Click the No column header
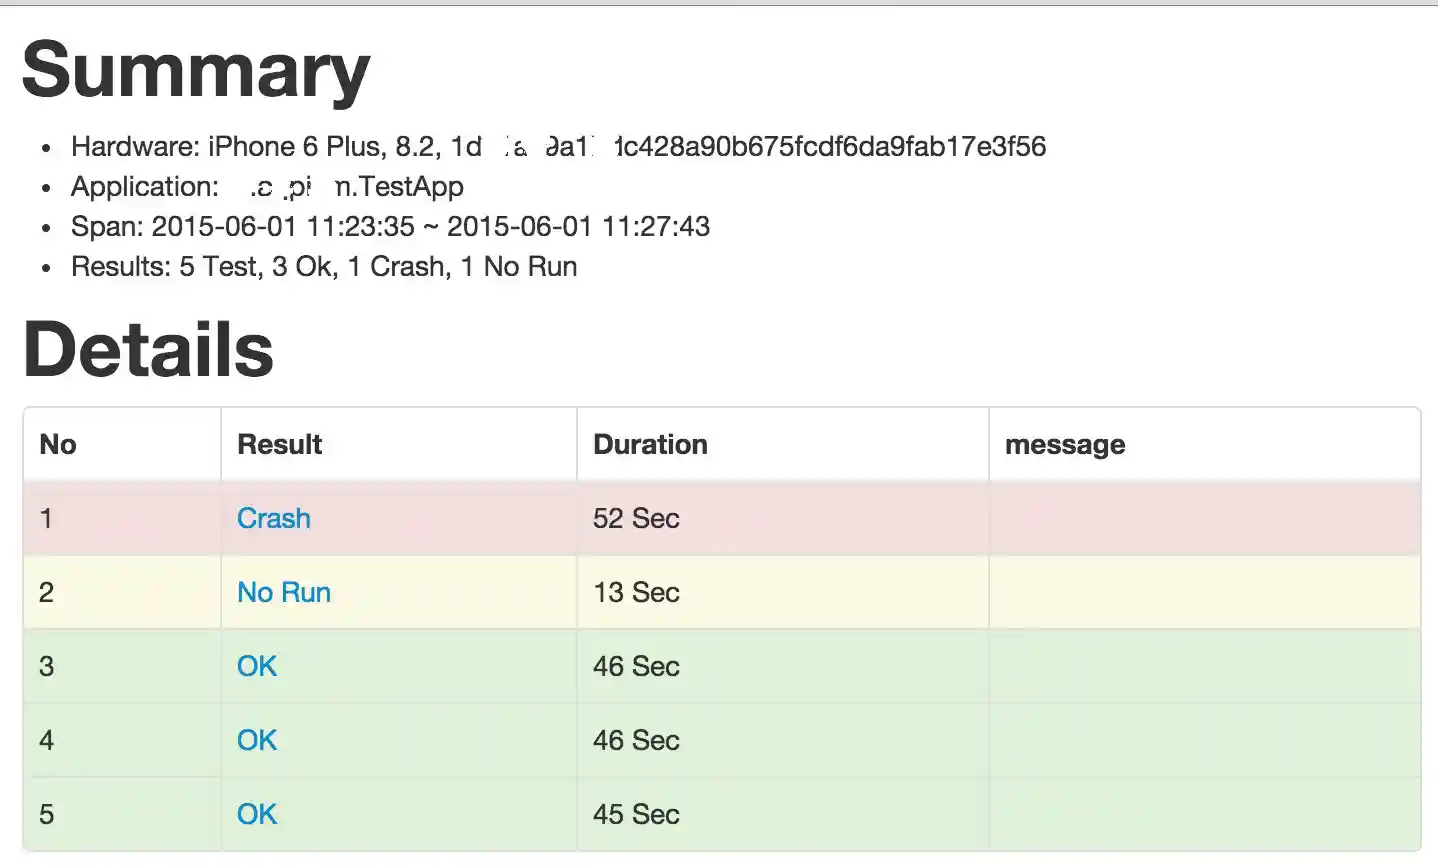The height and width of the screenshot is (868, 1438). coord(58,444)
